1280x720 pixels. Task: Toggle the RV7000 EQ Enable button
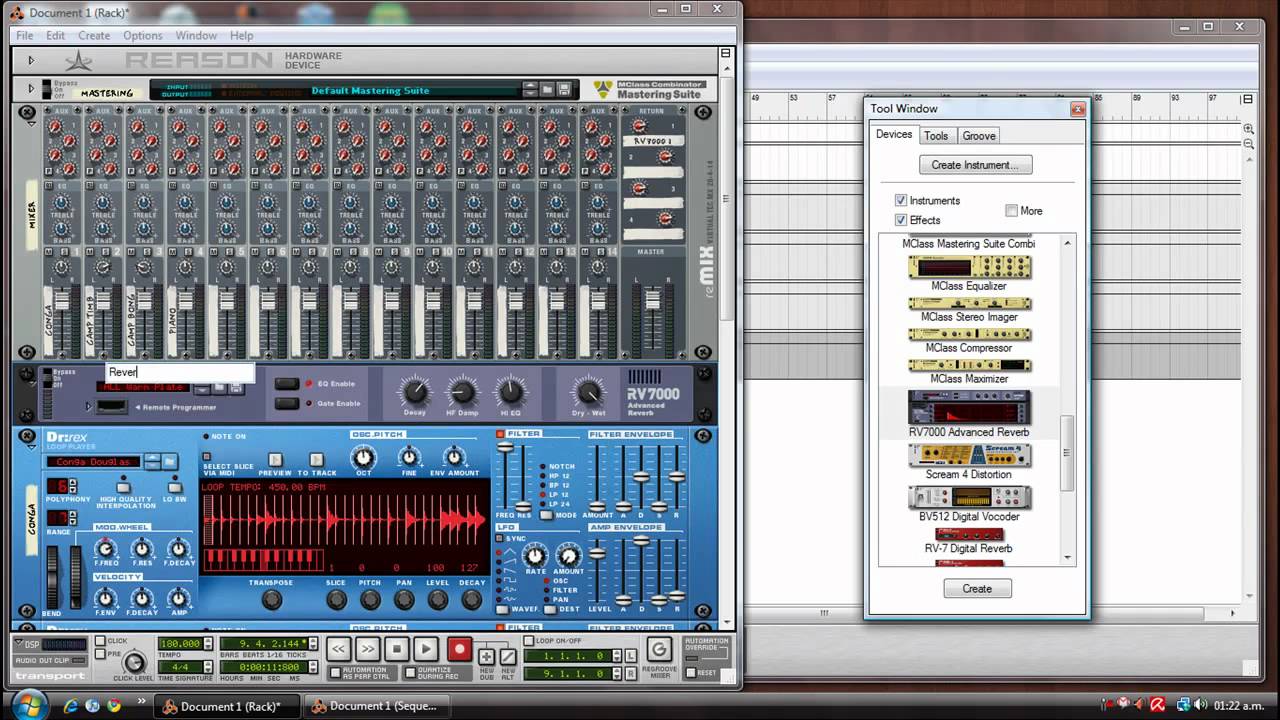287,384
